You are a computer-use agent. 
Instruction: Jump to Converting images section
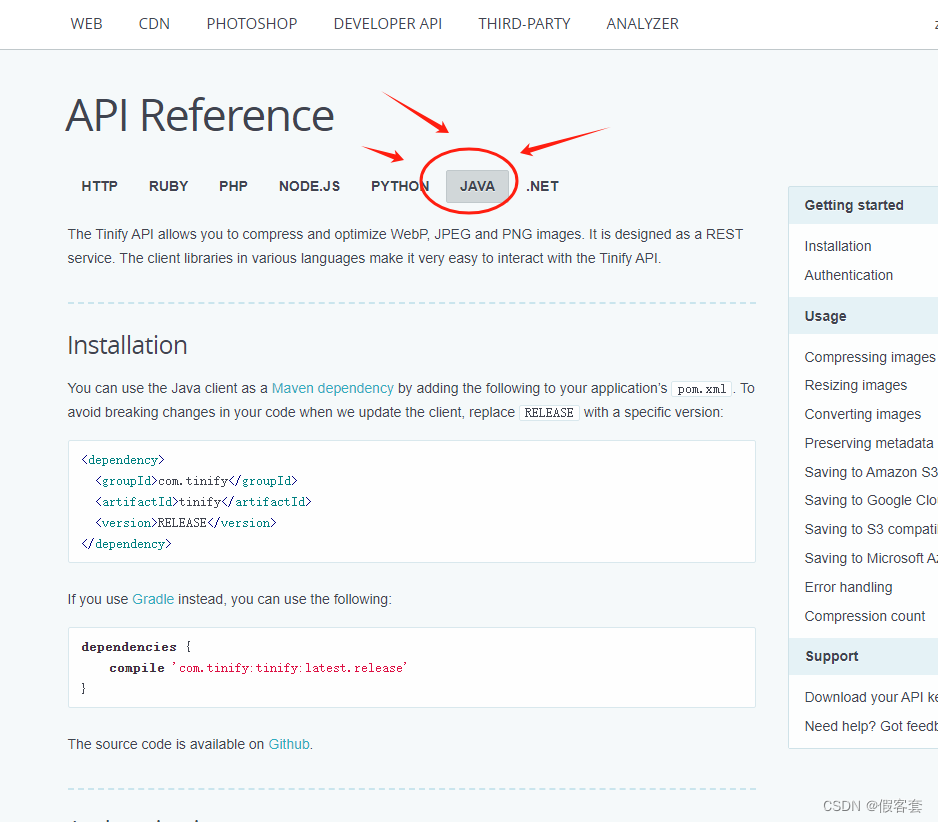[863, 414]
